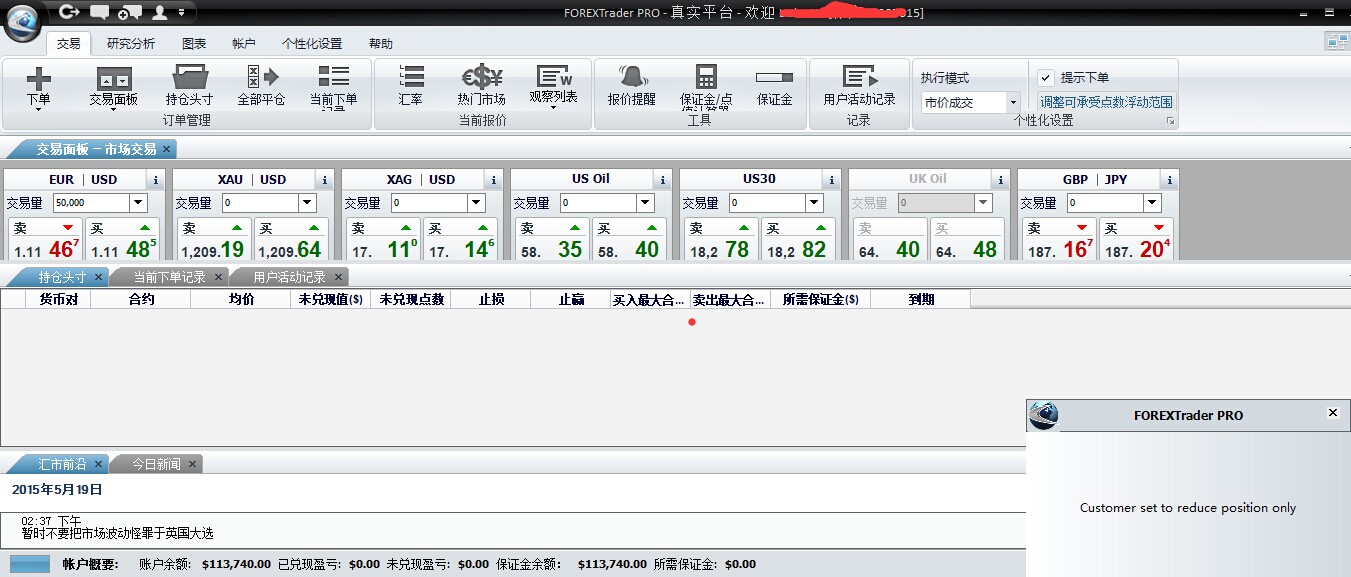Click 全部平仓 close all positions icon
The height and width of the screenshot is (577, 1351).
click(261, 87)
